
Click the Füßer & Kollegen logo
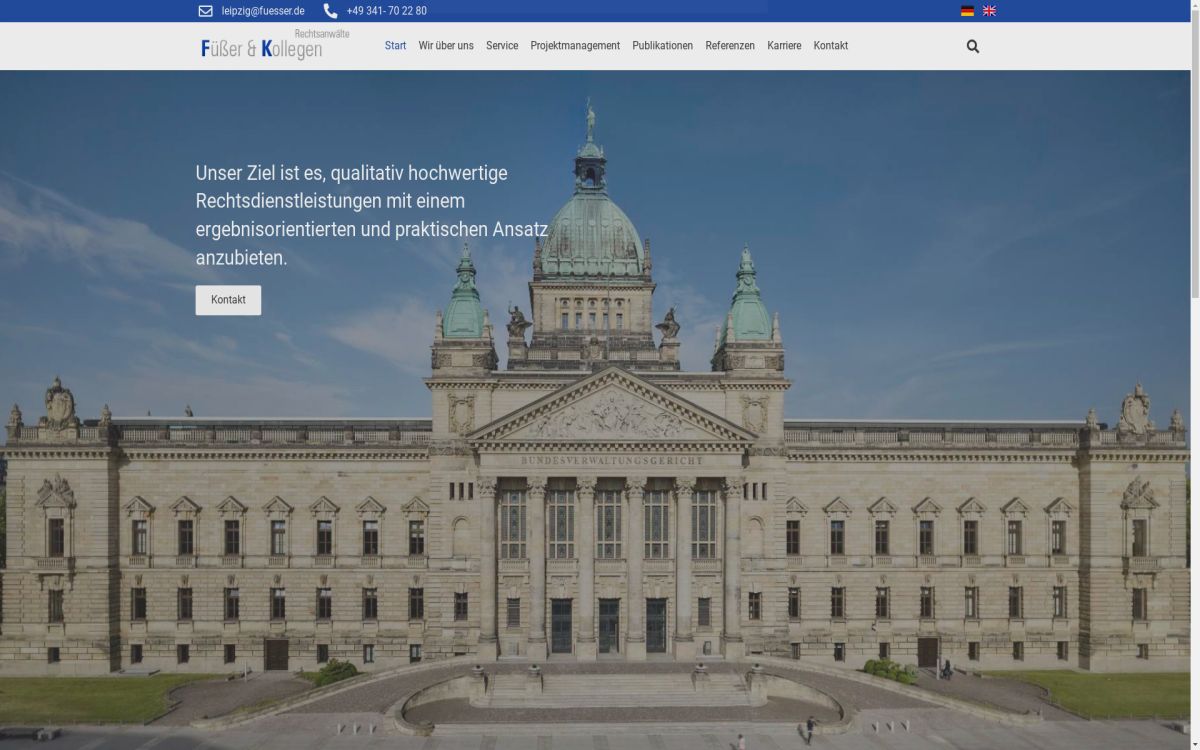(x=262, y=45)
